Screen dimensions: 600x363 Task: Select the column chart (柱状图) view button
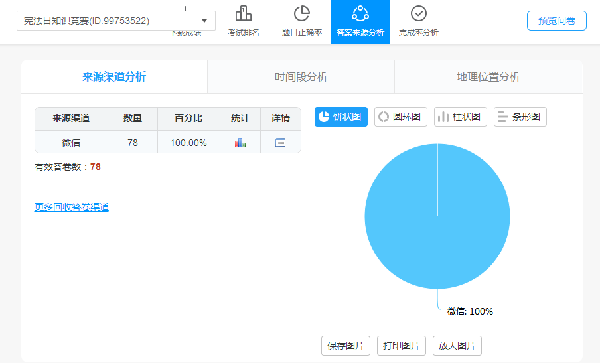pos(460,117)
